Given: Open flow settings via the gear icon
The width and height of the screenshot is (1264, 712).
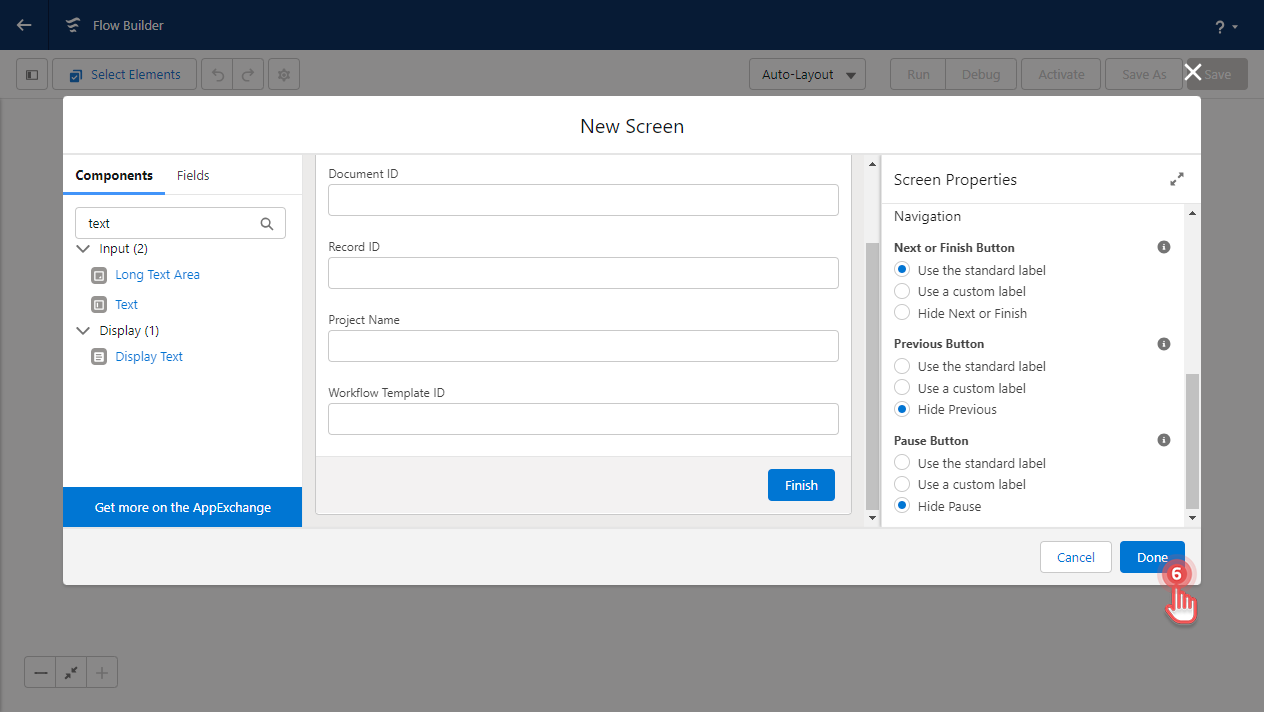Looking at the screenshot, I should [x=283, y=73].
